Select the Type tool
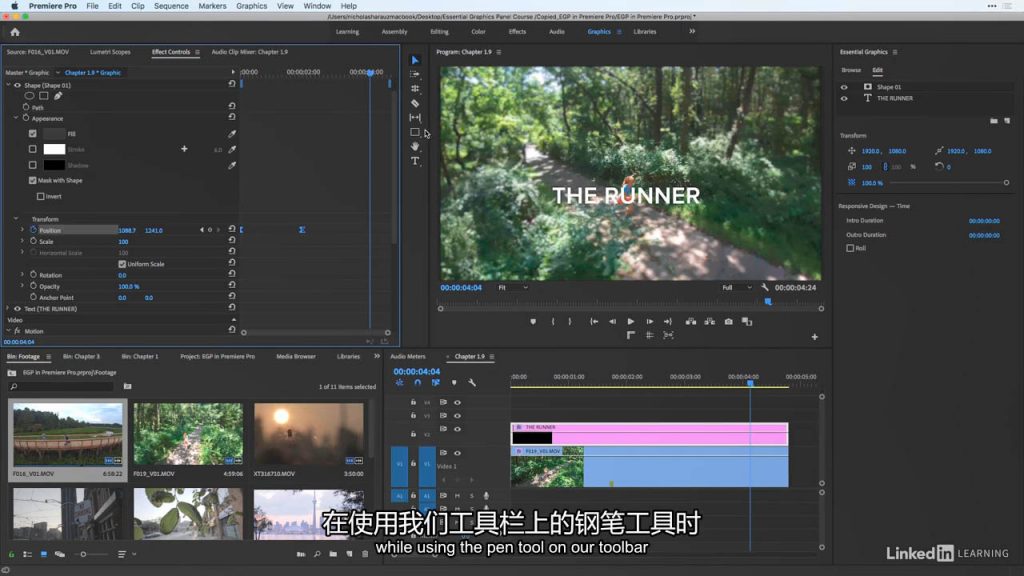 [x=415, y=161]
